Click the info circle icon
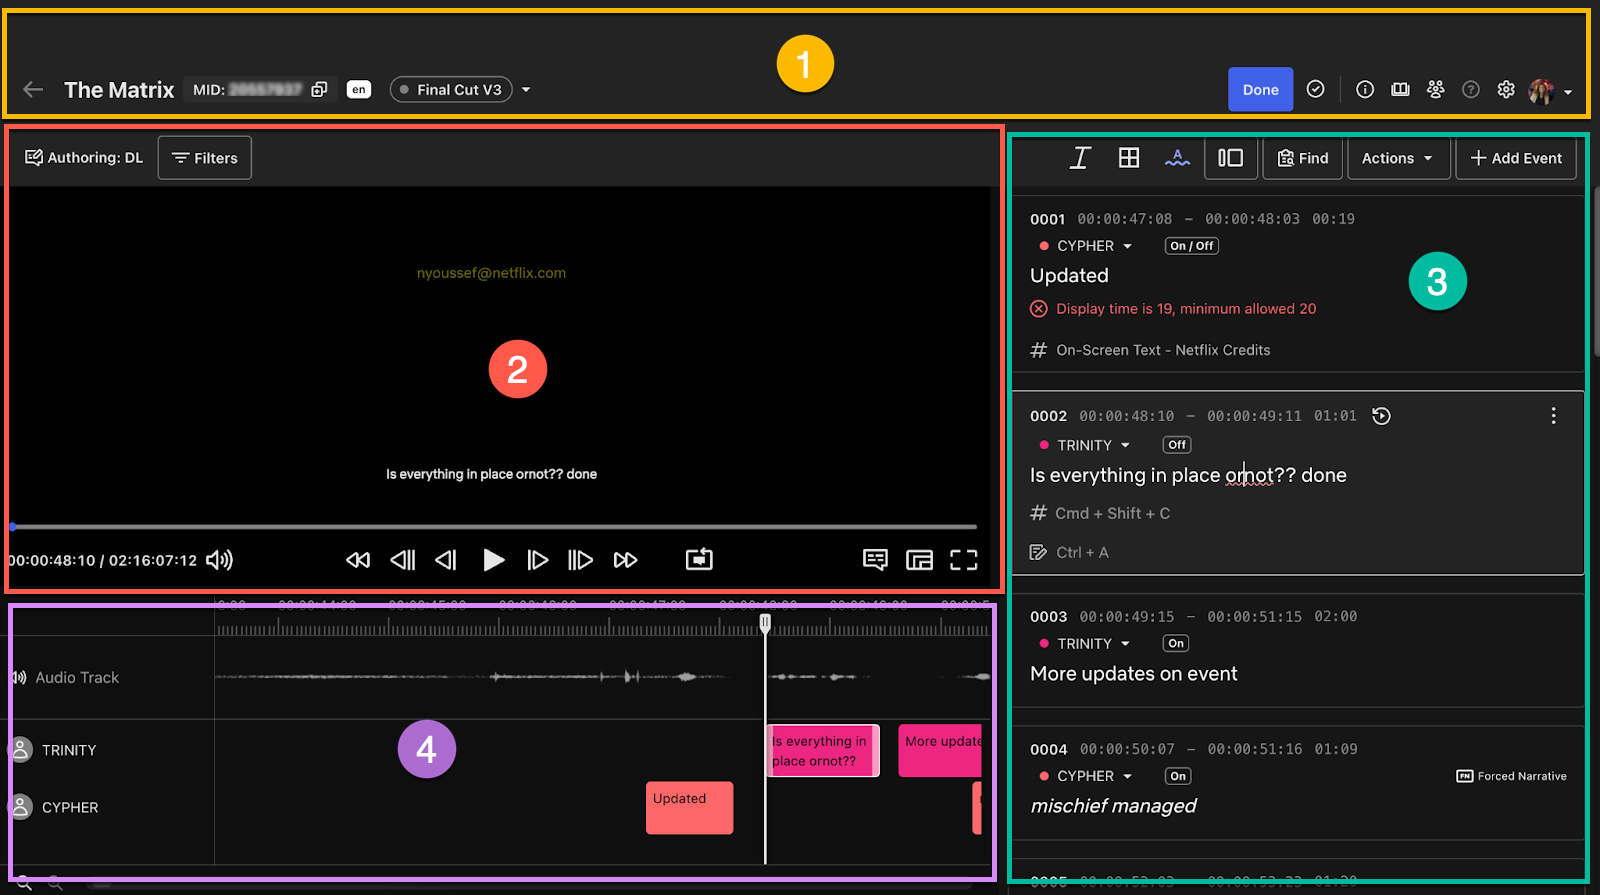Viewport: 1600px width, 895px height. (x=1365, y=90)
